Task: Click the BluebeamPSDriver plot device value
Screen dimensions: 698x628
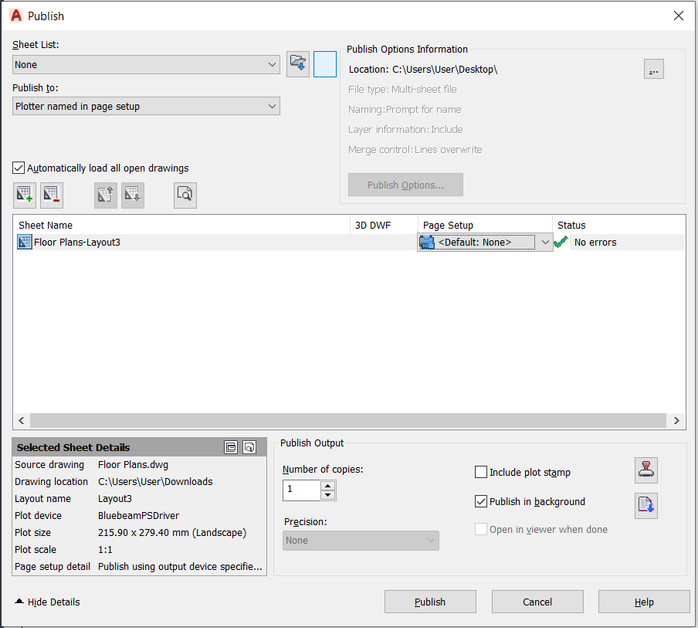Action: pyautogui.click(x=138, y=515)
